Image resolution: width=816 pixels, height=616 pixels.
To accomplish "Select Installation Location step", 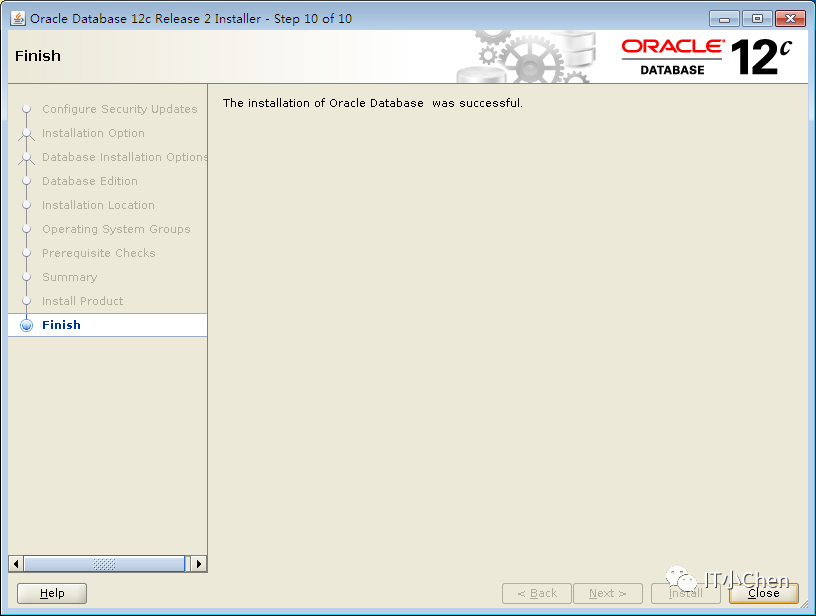I will (98, 205).
